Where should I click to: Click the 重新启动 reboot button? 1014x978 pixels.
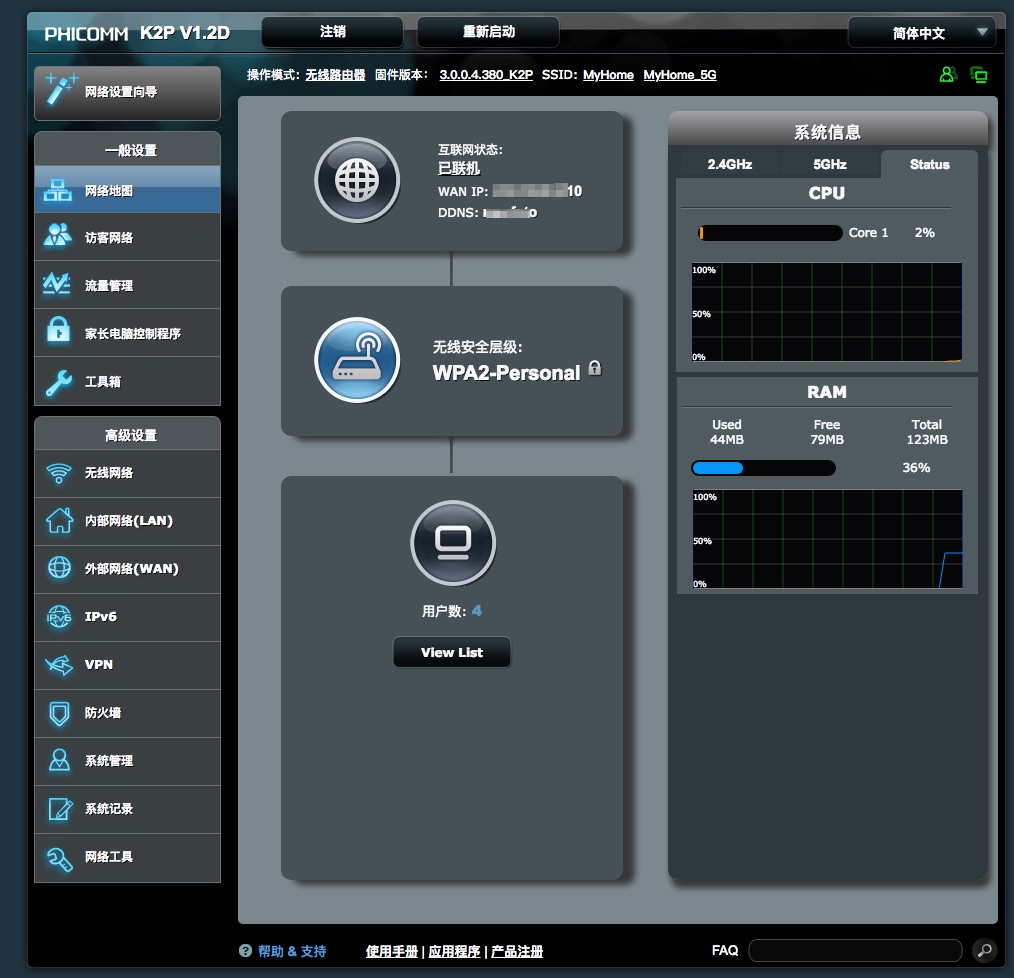pyautogui.click(x=488, y=32)
